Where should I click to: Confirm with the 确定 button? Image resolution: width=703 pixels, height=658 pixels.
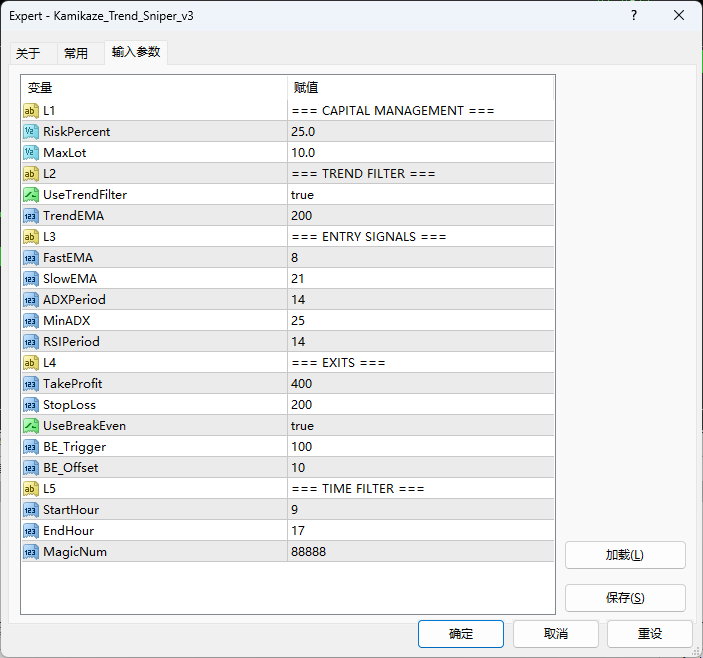(461, 634)
